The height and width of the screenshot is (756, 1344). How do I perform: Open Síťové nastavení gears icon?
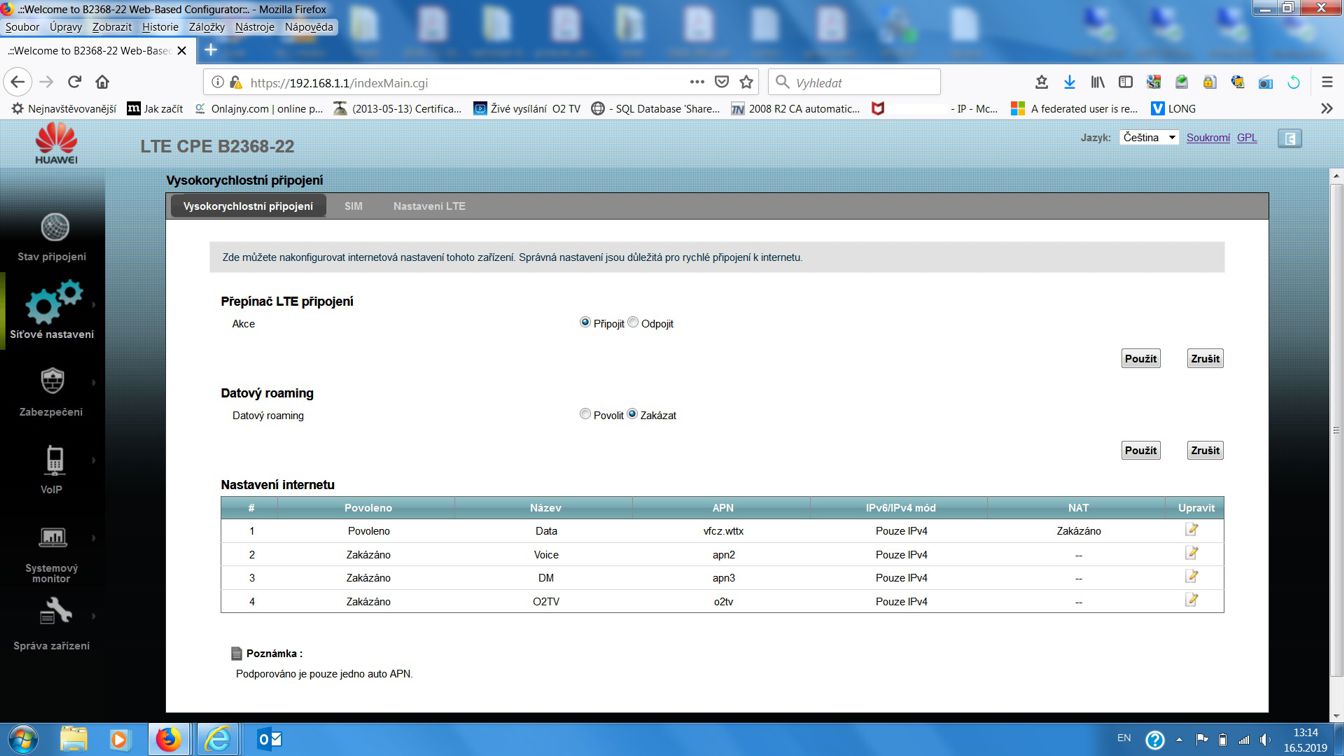click(53, 303)
